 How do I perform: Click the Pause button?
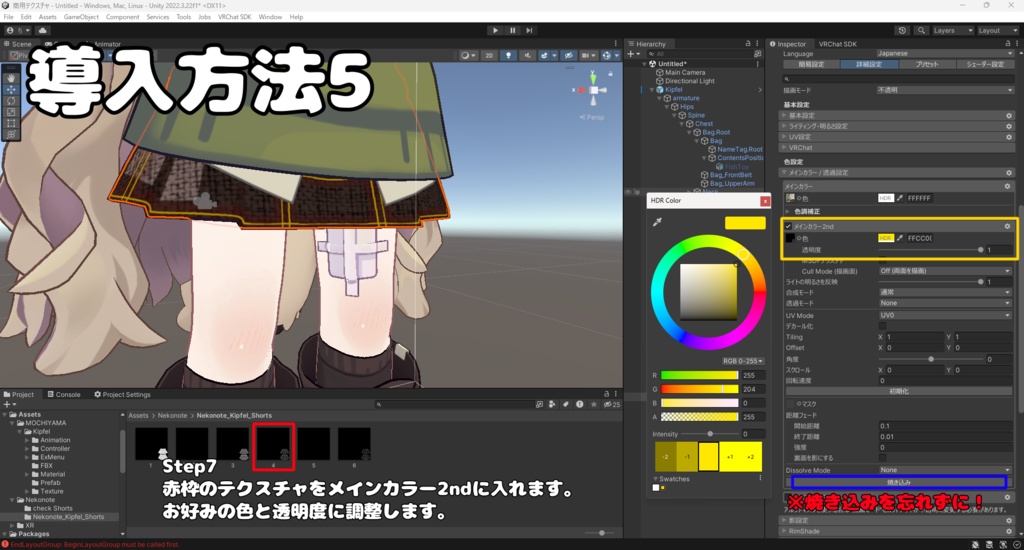point(513,30)
